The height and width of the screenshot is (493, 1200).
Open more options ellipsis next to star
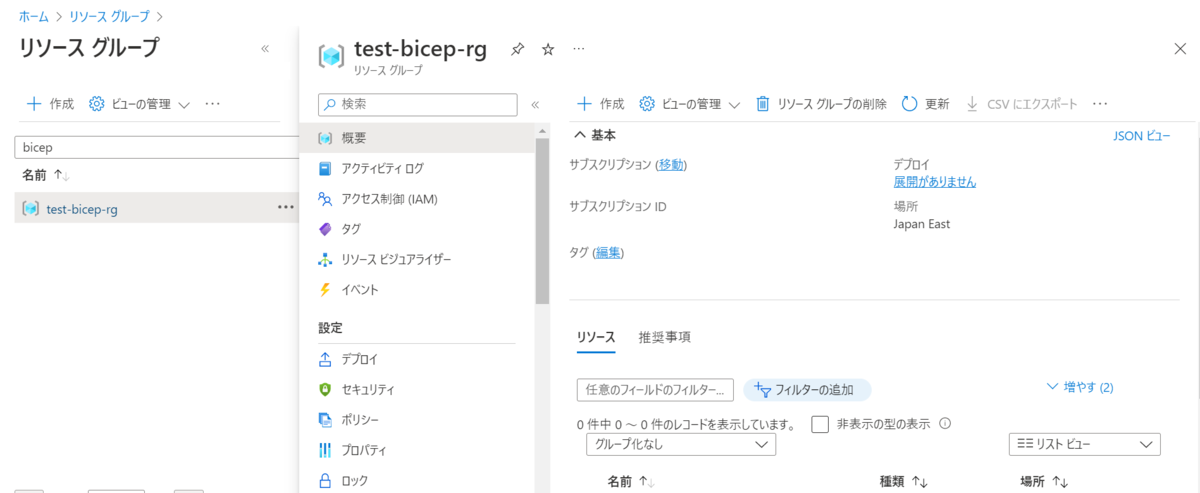click(x=578, y=49)
